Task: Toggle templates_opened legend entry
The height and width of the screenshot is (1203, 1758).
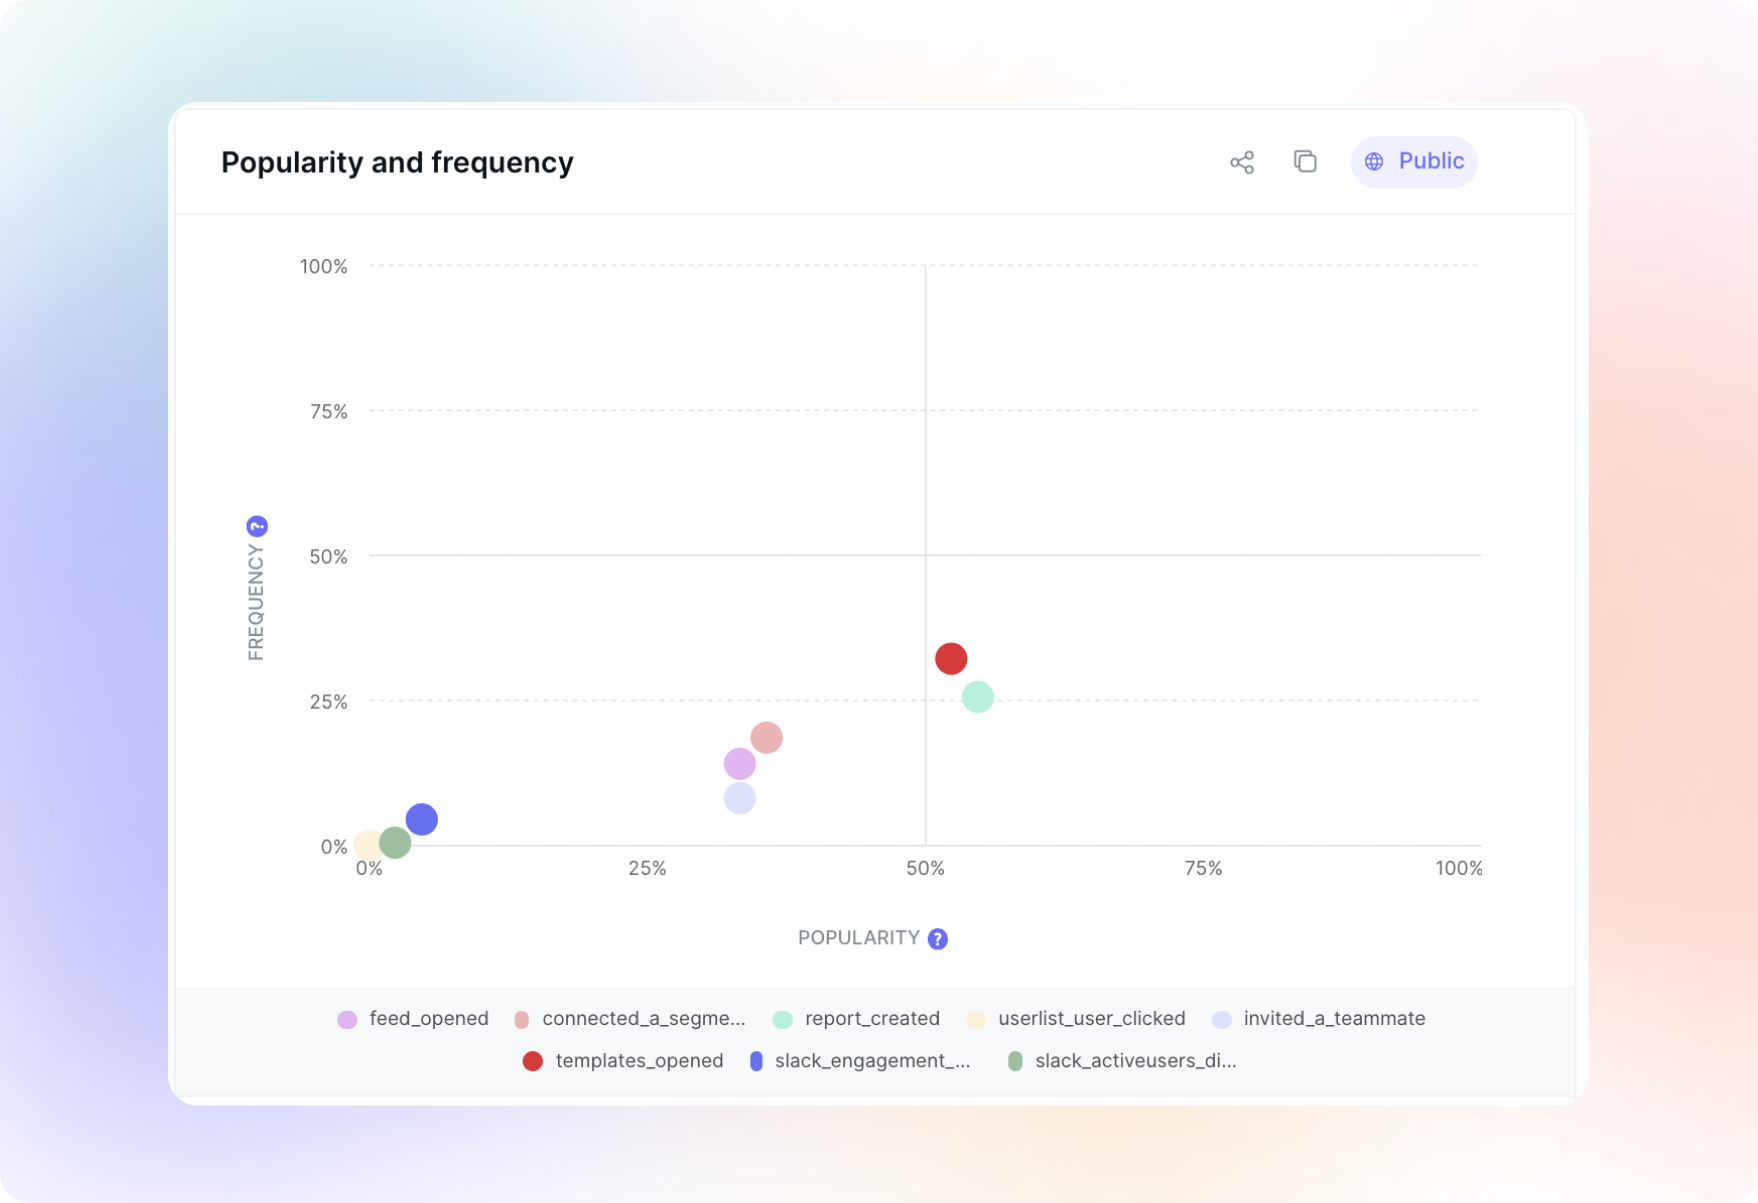Action: click(623, 1060)
